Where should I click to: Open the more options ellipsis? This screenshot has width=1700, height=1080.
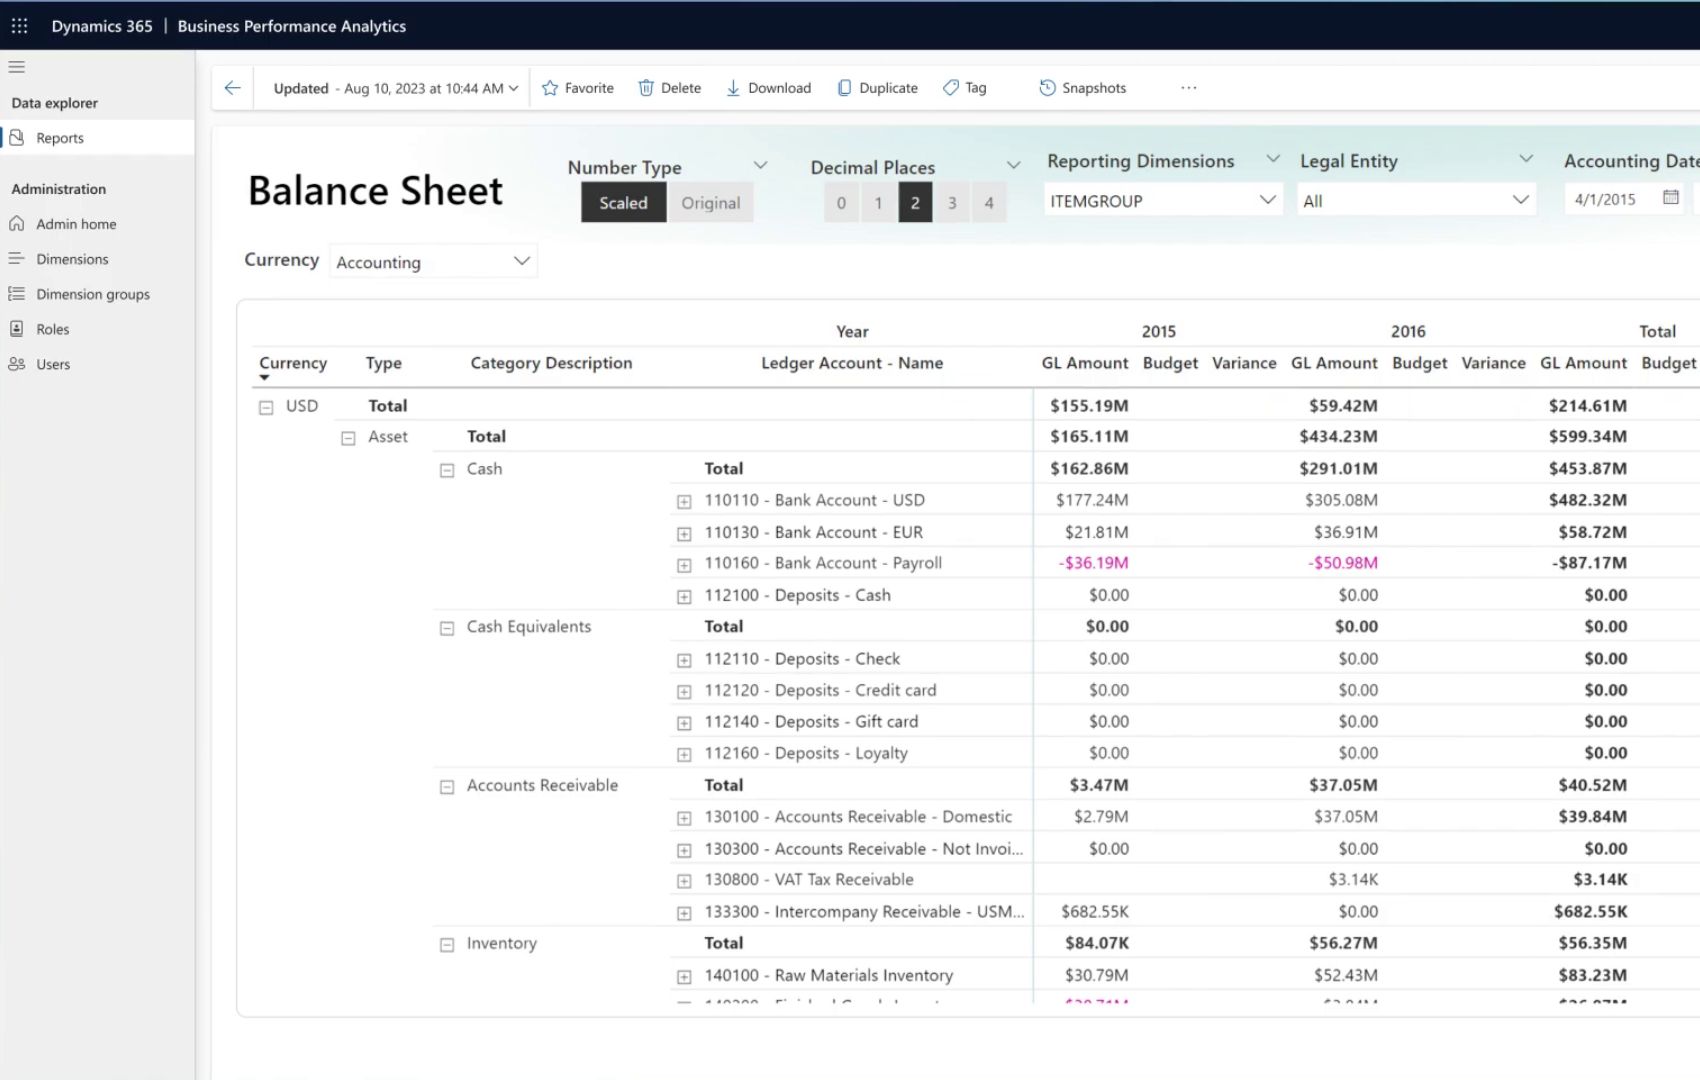[x=1188, y=88]
